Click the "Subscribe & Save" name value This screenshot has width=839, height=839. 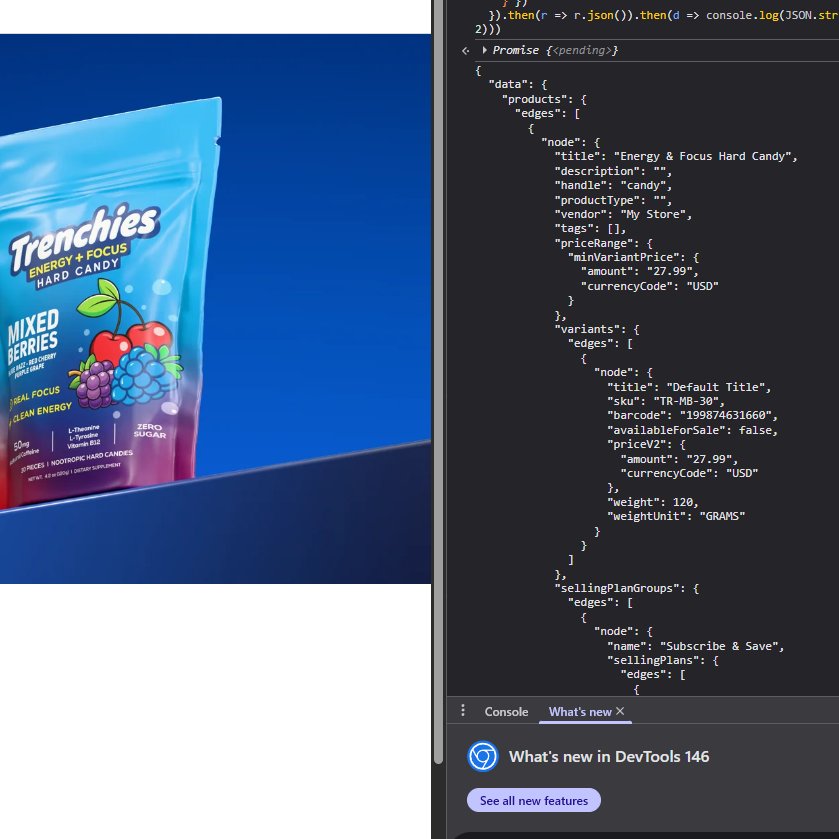pyautogui.click(x=721, y=646)
